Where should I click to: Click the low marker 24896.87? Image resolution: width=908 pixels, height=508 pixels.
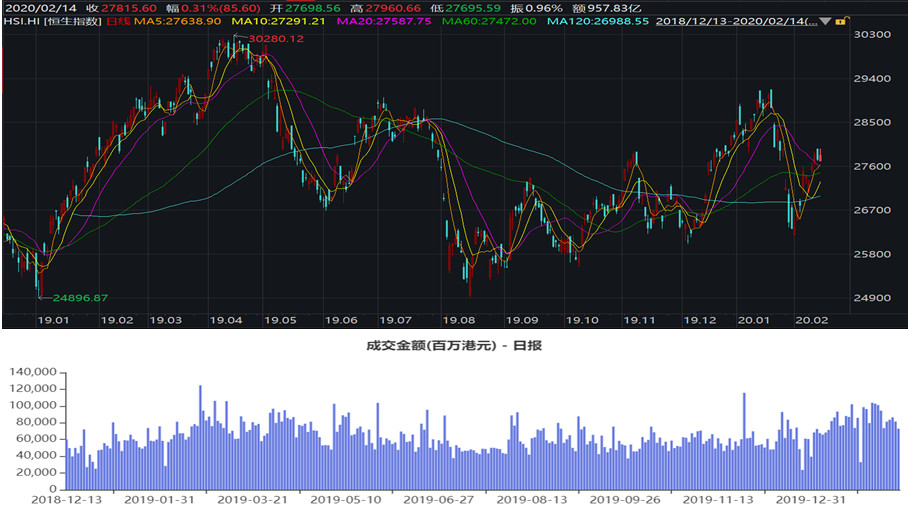[80, 298]
